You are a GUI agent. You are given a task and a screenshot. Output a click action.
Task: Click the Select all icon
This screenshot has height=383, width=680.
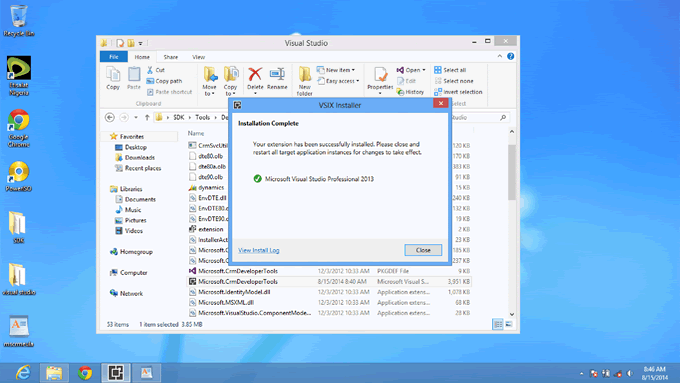tap(450, 70)
